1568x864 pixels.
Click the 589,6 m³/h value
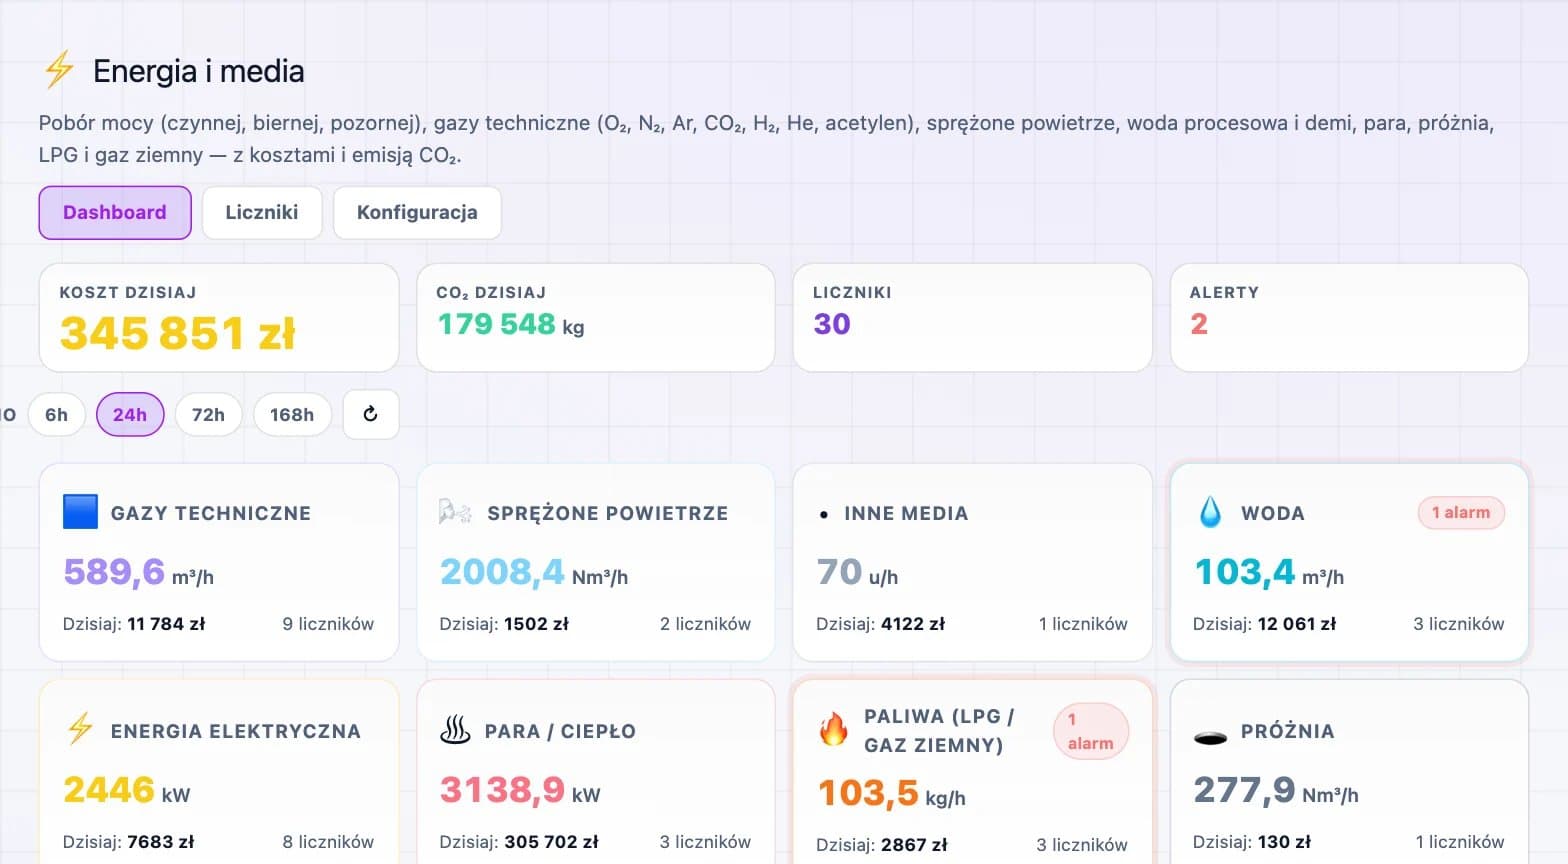[x=138, y=573]
